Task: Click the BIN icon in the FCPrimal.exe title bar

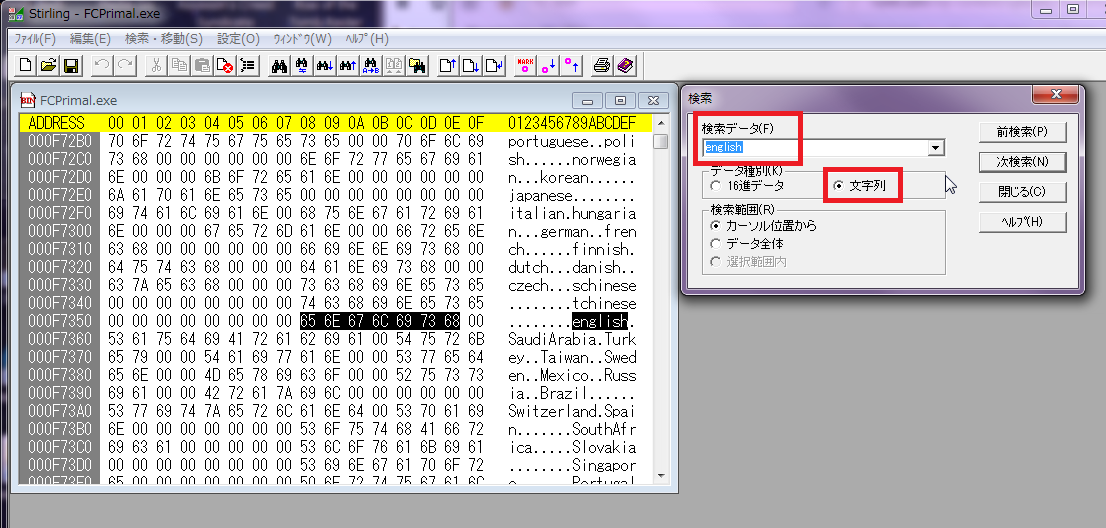Action: coord(28,99)
